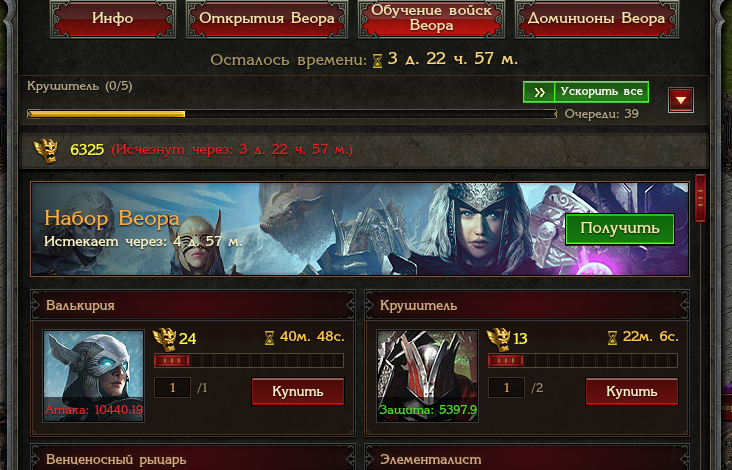The image size is (732, 470).
Task: Switch to the Инфо tab
Action: click(113, 19)
